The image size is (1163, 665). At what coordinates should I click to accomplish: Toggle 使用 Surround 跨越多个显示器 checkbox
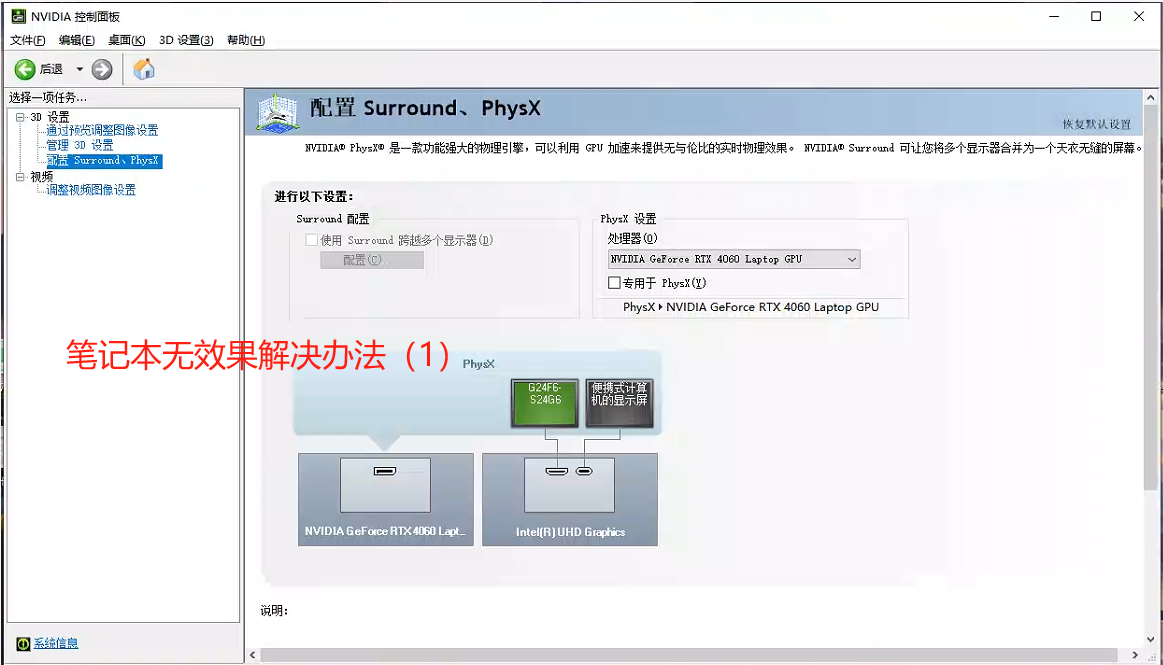[312, 240]
